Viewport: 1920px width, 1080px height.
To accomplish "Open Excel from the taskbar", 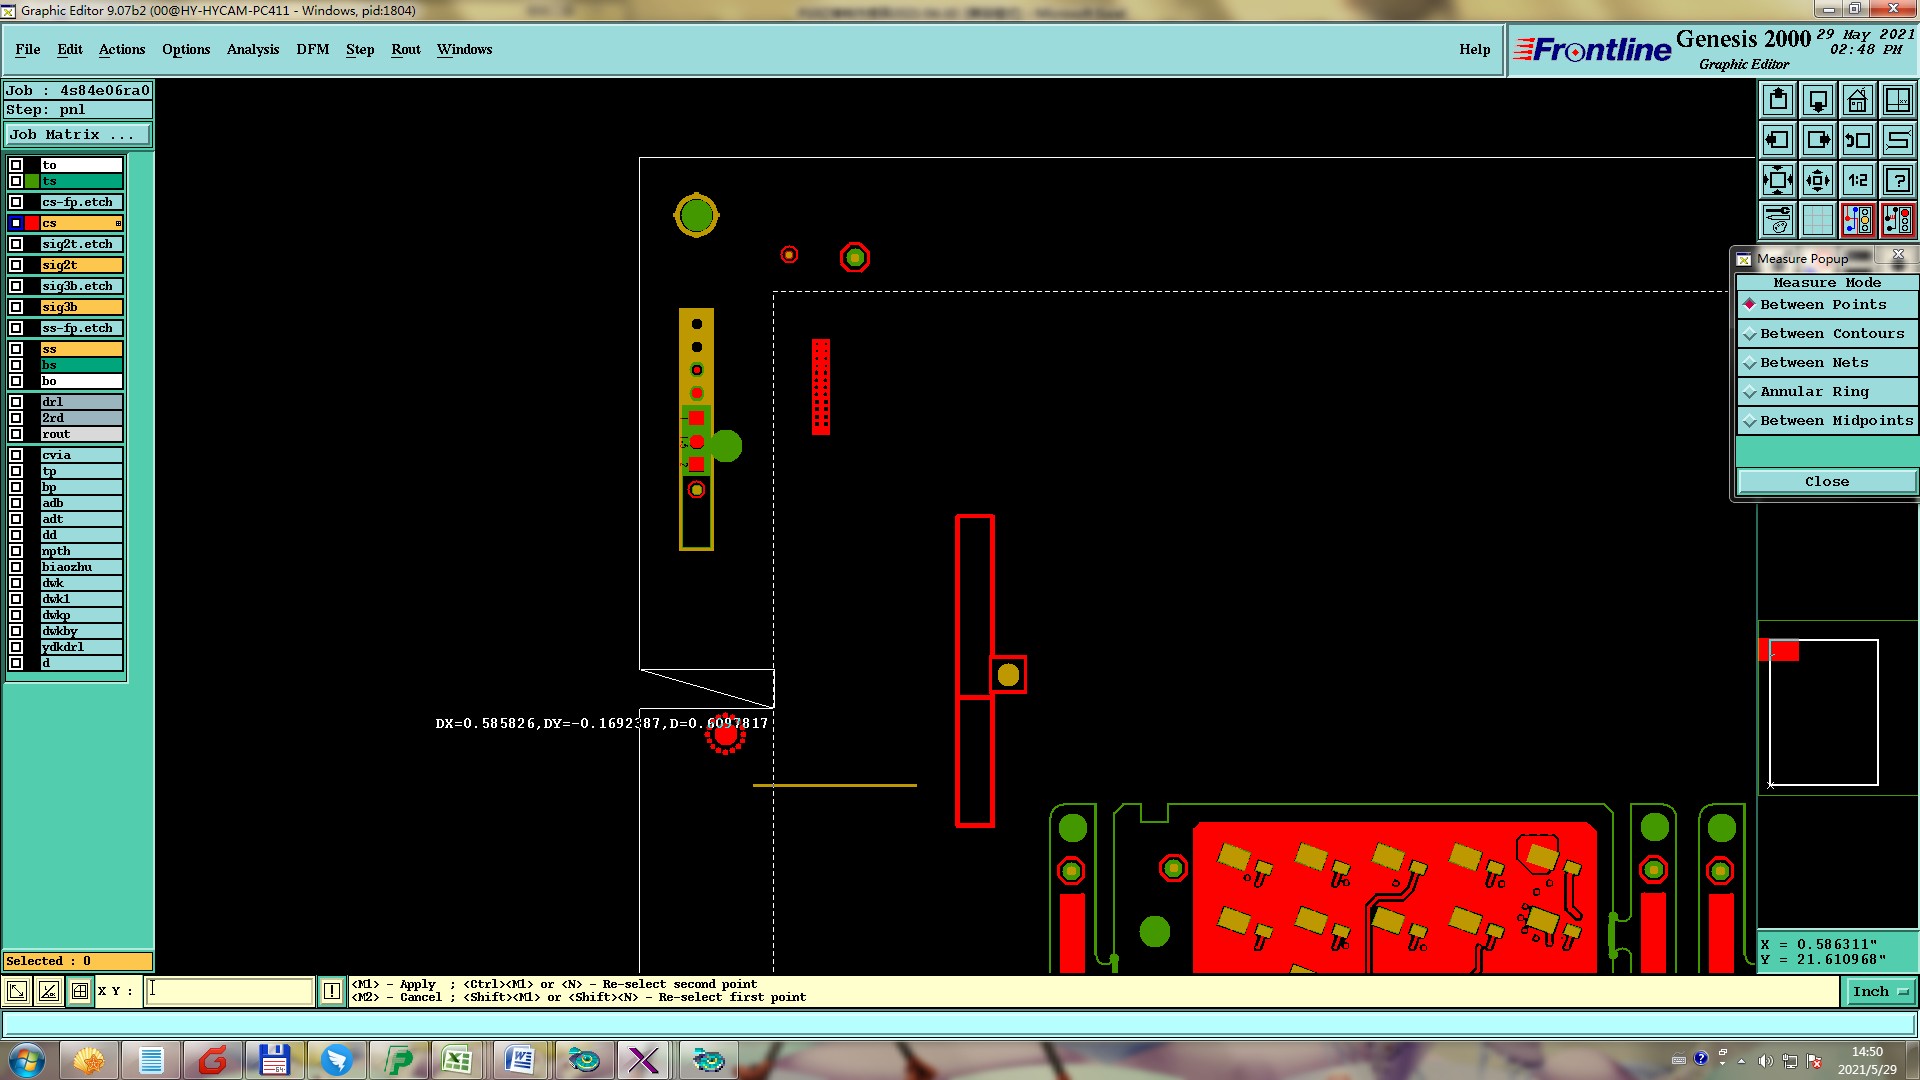I will [x=458, y=1060].
